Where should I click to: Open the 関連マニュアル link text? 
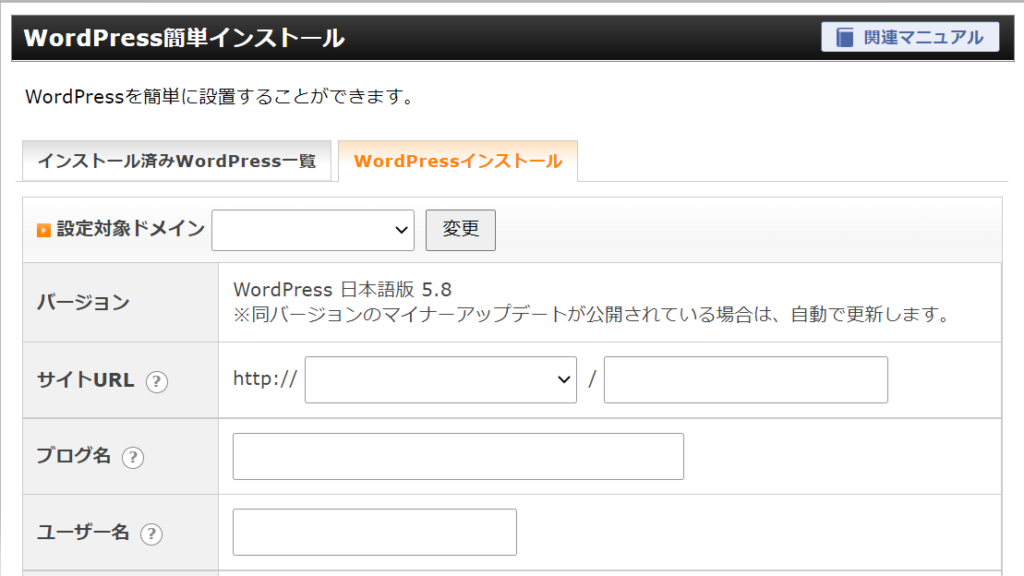(x=923, y=38)
